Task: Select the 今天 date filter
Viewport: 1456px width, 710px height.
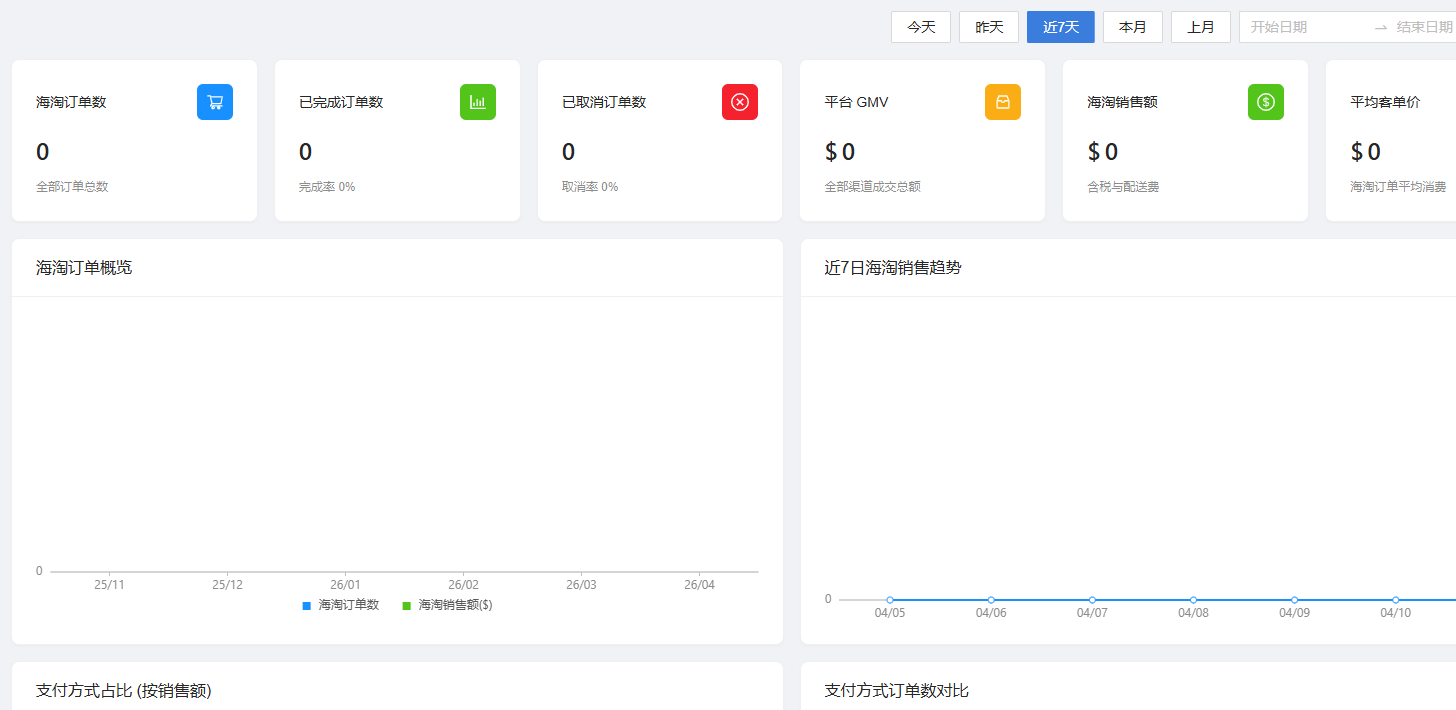Action: (x=921, y=27)
